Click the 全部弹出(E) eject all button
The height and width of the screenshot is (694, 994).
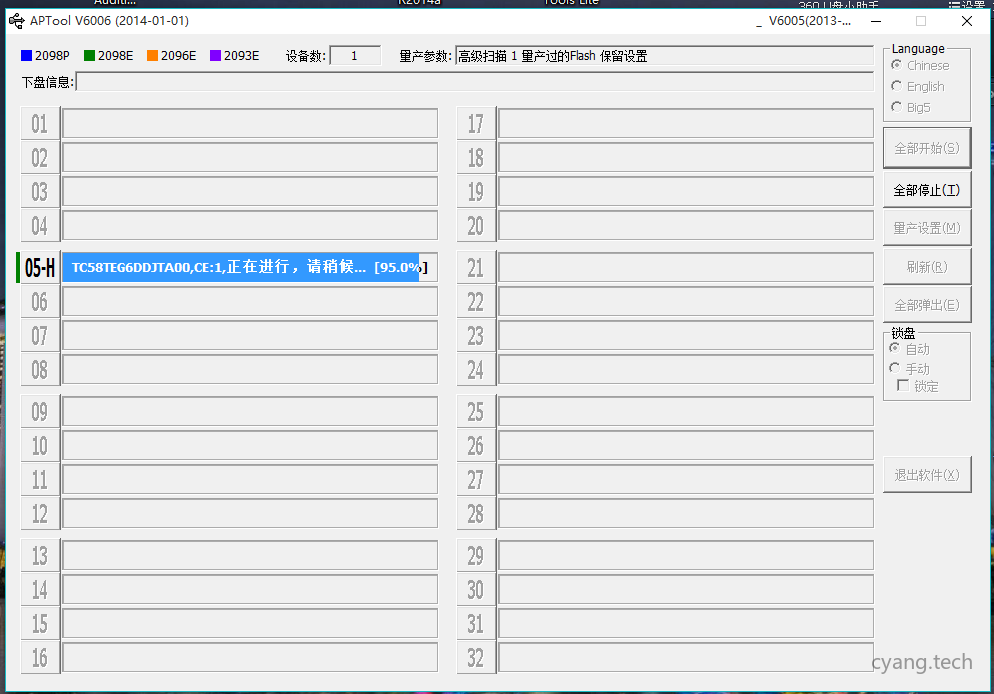pyautogui.click(x=927, y=305)
